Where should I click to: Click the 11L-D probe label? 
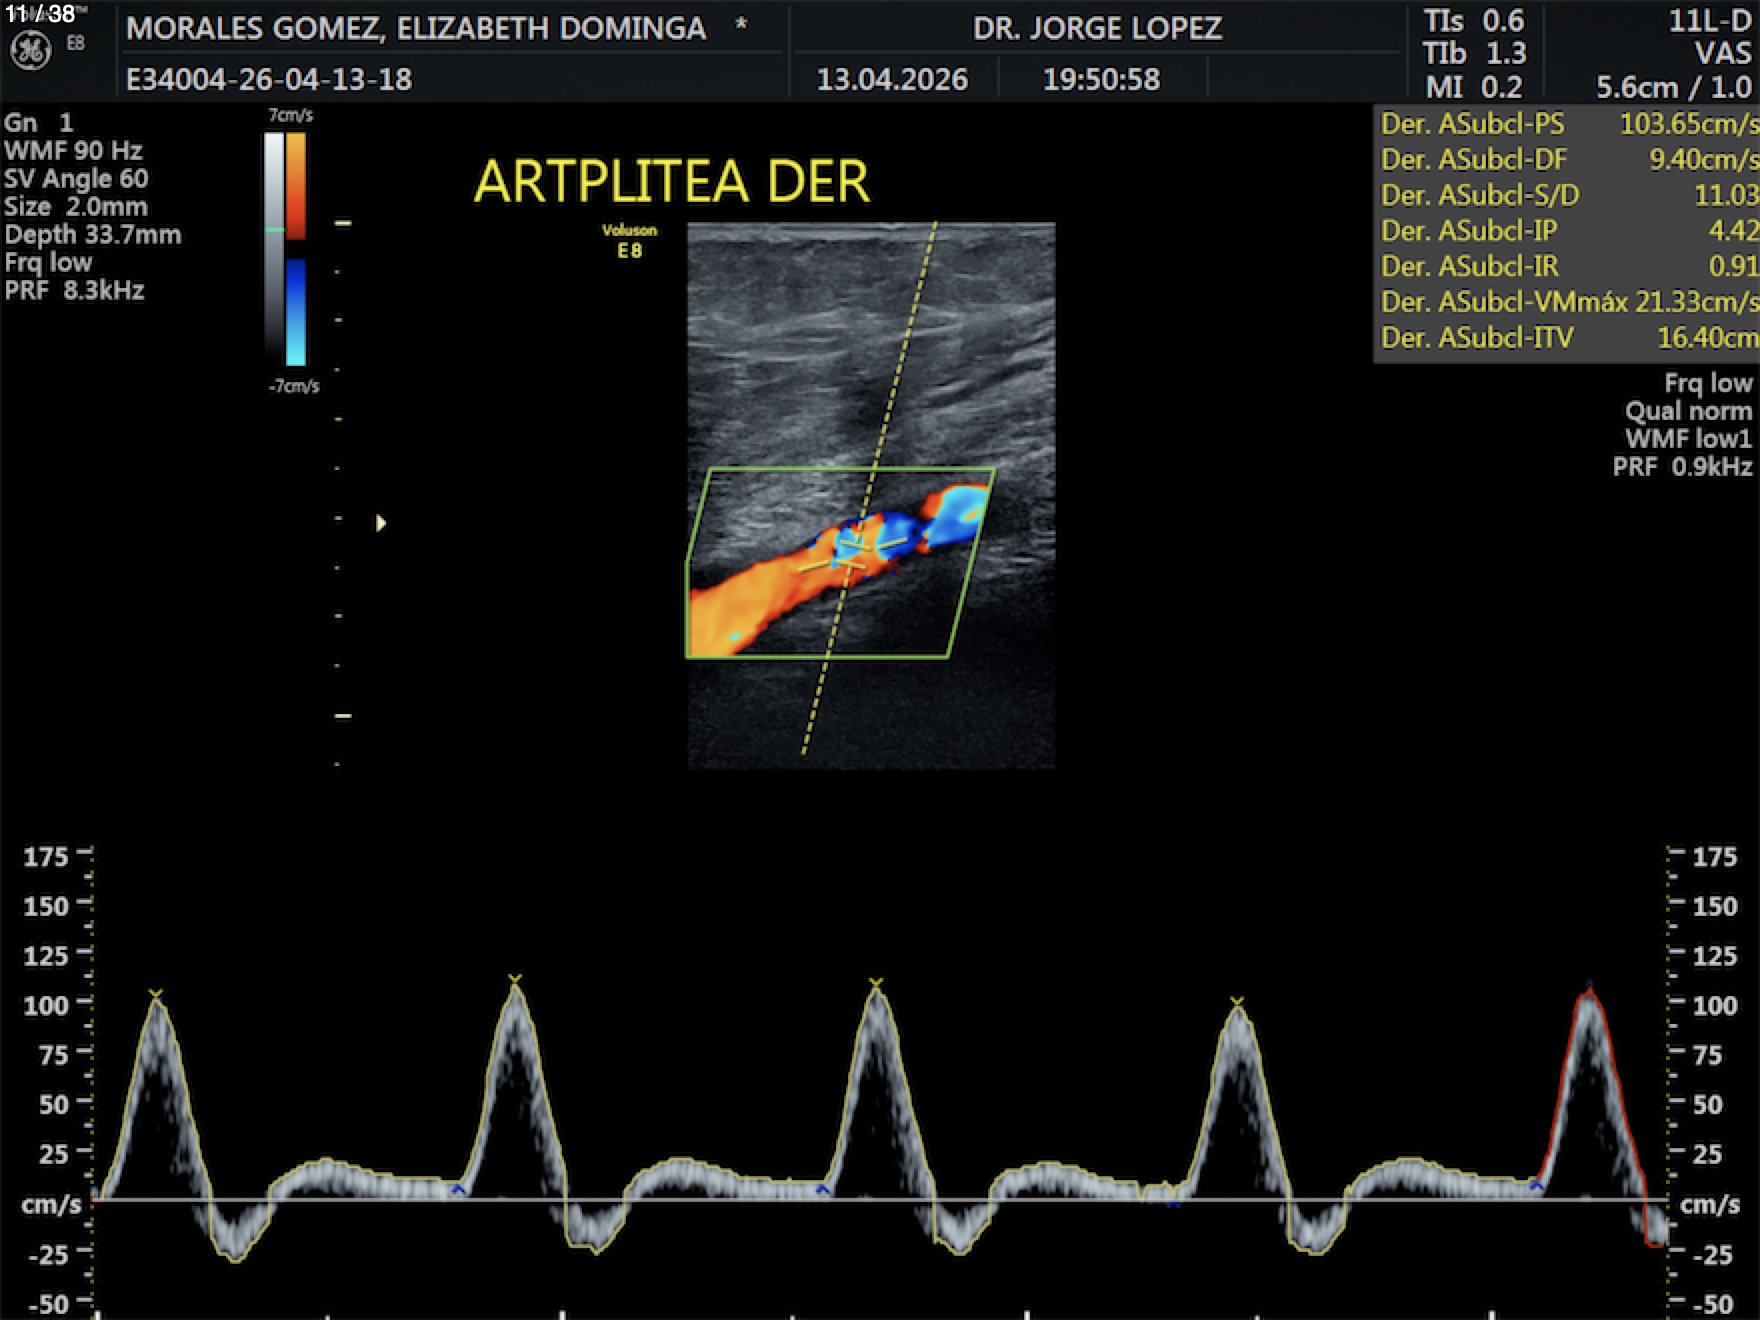[1709, 21]
